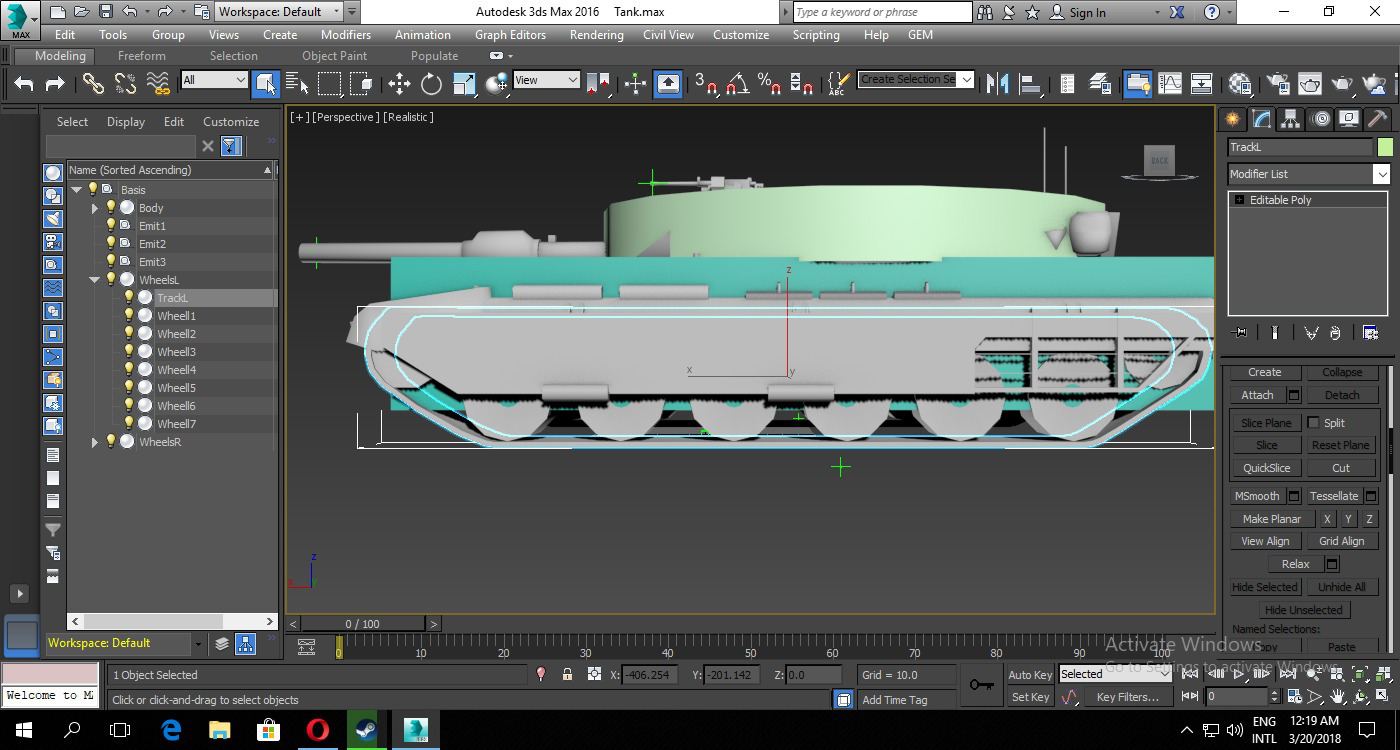Select the Select and Link tool
The width and height of the screenshot is (1400, 750).
tap(93, 83)
